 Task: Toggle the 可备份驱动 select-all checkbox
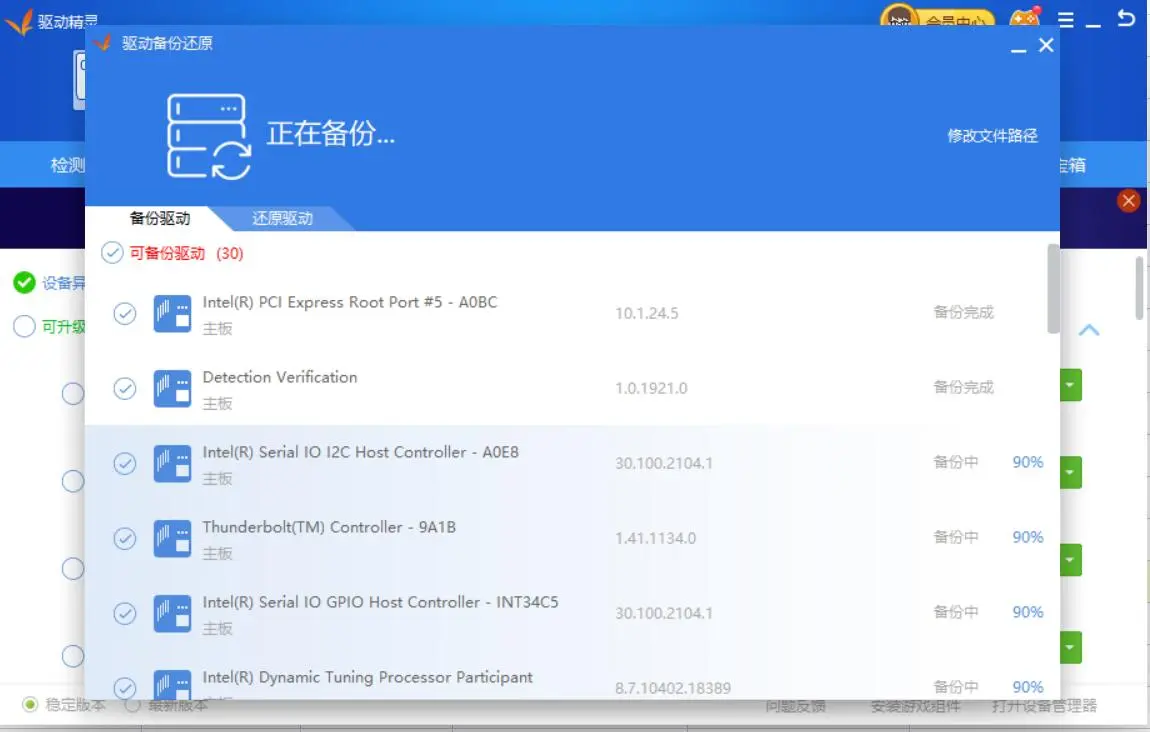112,253
